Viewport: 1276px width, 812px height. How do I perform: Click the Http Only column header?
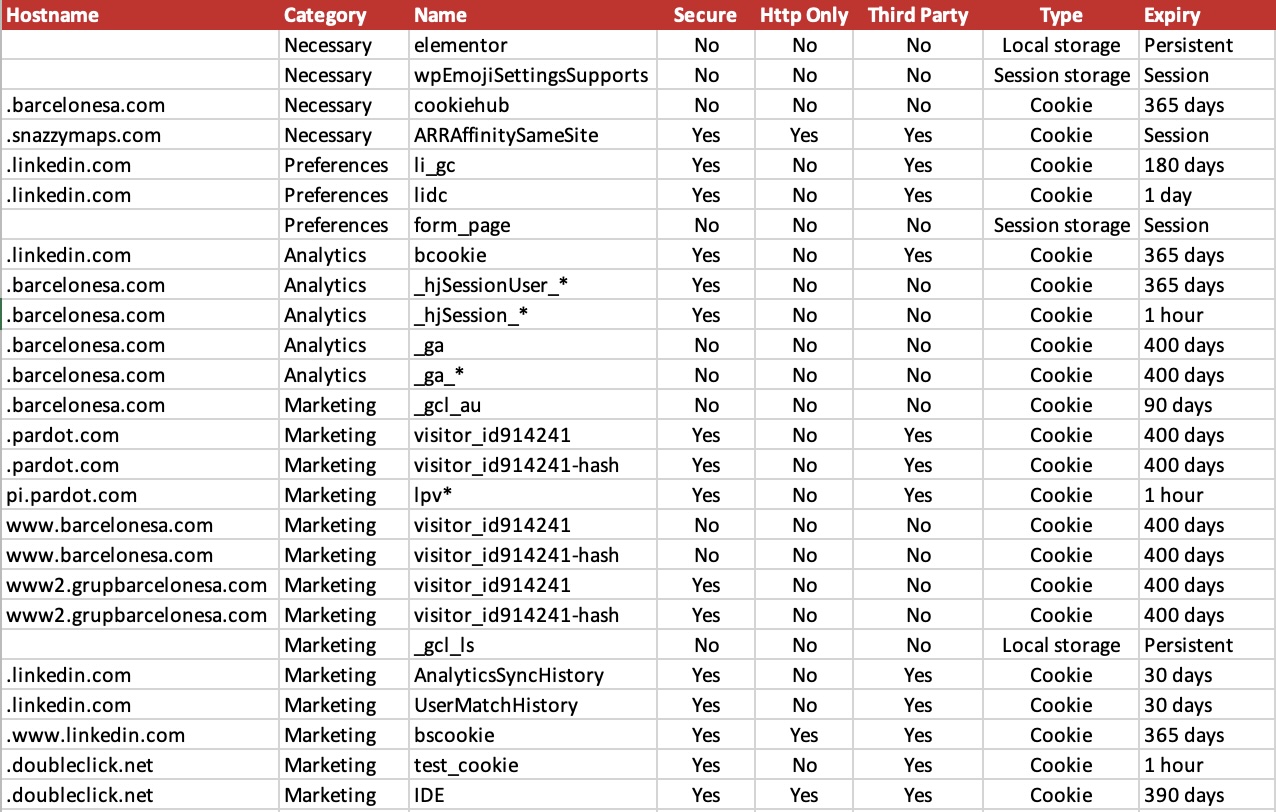click(x=804, y=15)
